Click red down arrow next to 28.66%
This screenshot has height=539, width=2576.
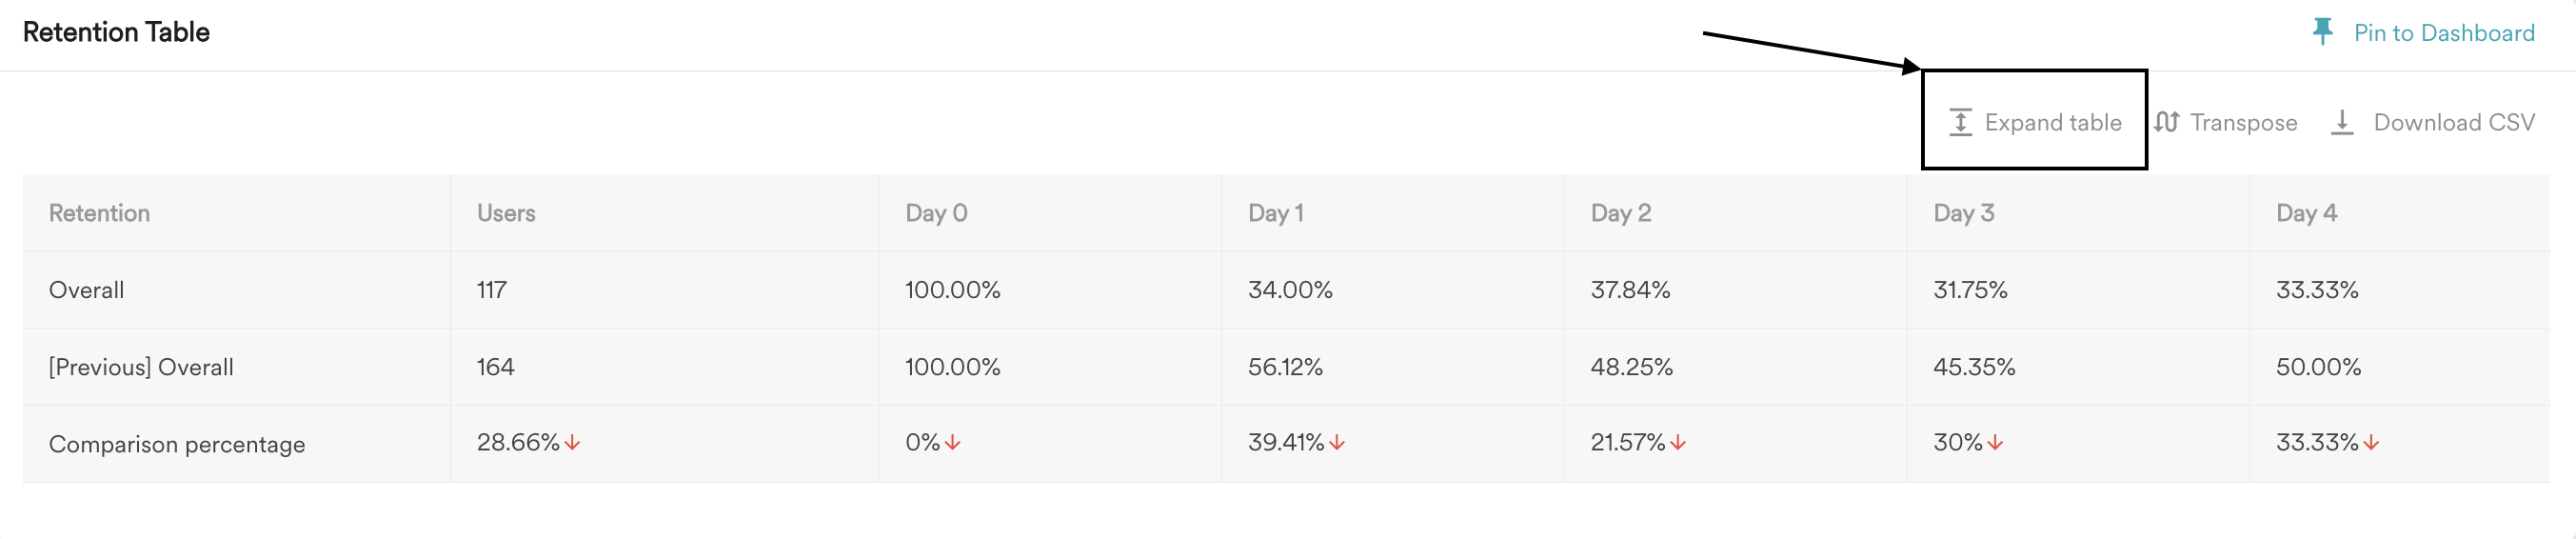(x=572, y=442)
